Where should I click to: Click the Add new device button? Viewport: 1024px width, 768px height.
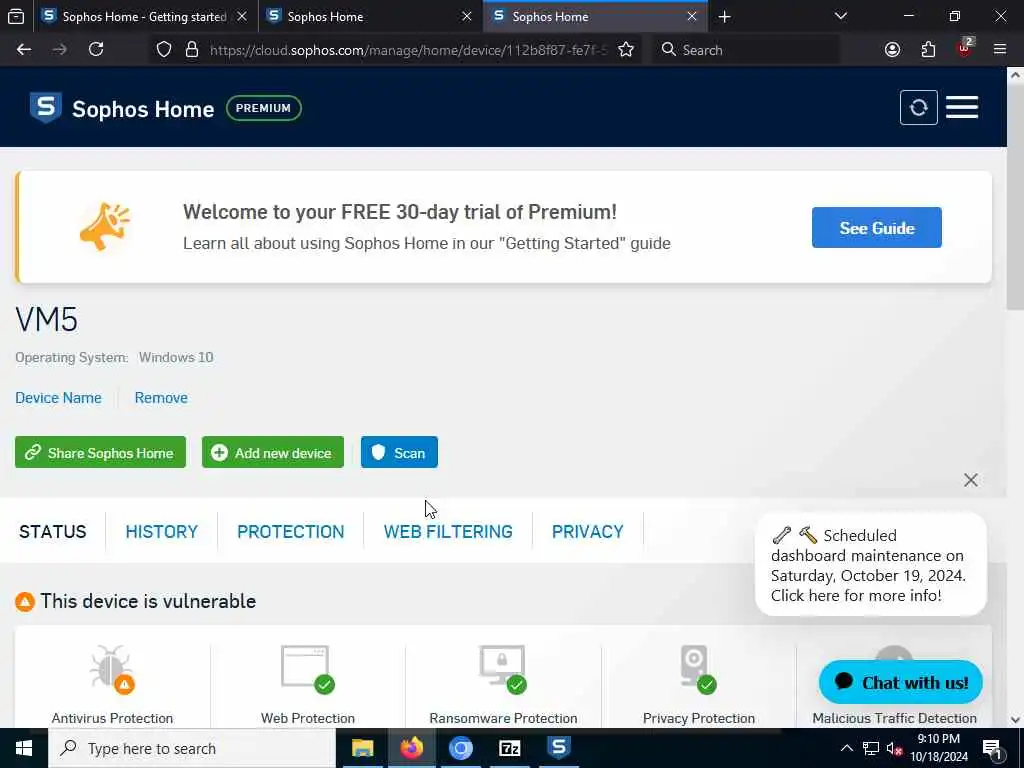coord(273,452)
